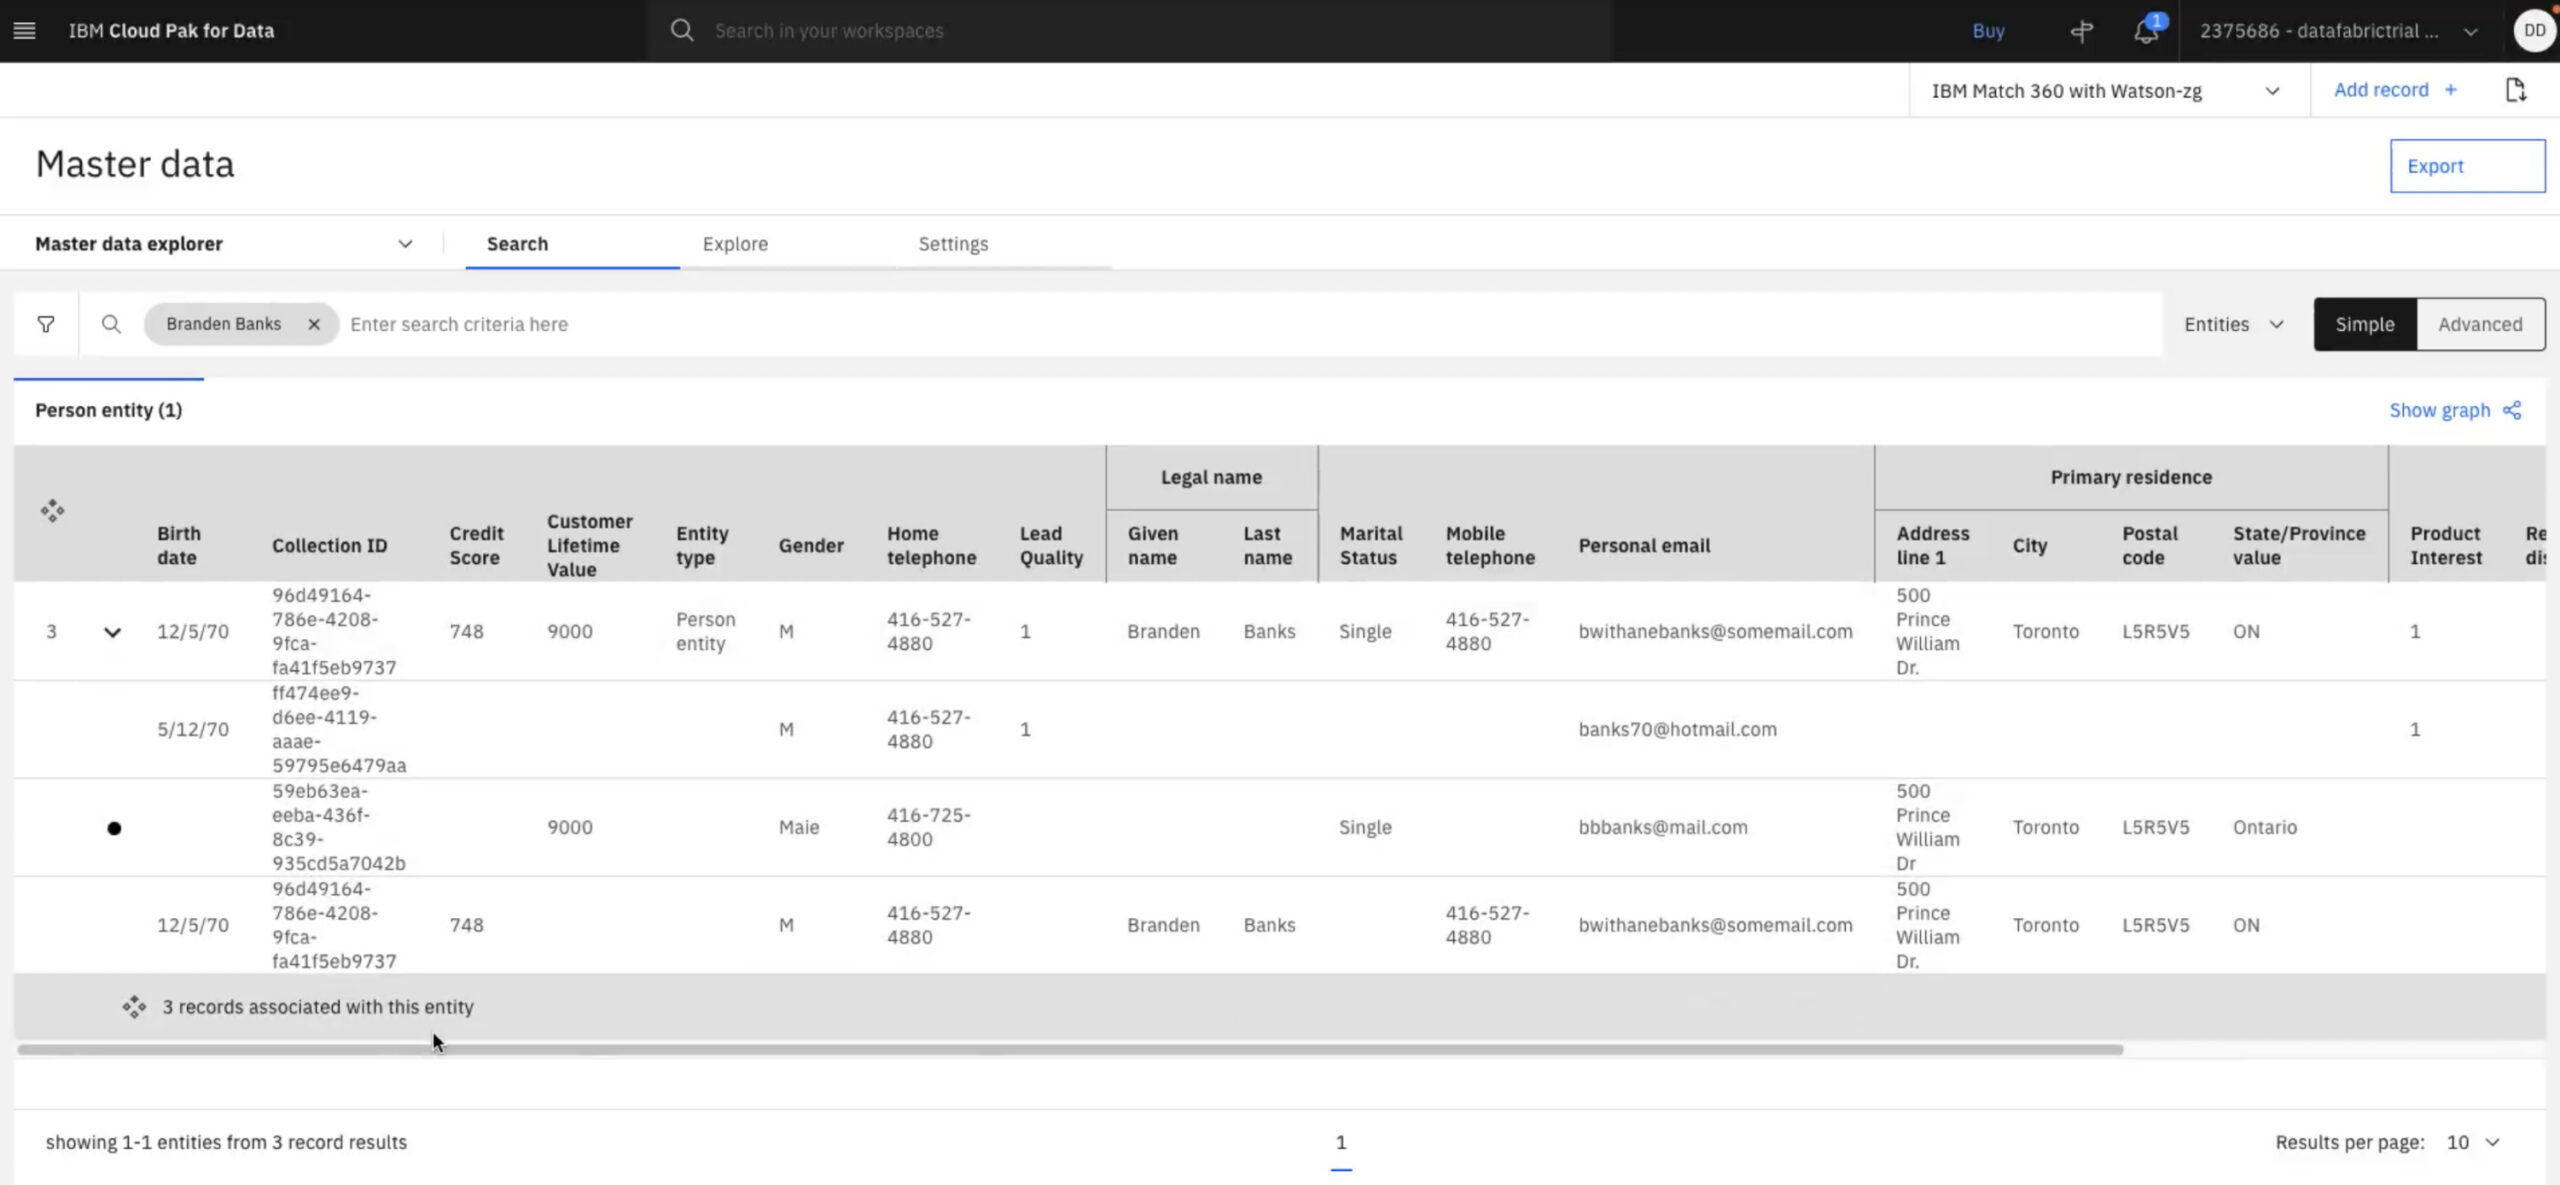The image size is (2560, 1185).
Task: Remove the Branden Banks search tag
Action: [314, 324]
